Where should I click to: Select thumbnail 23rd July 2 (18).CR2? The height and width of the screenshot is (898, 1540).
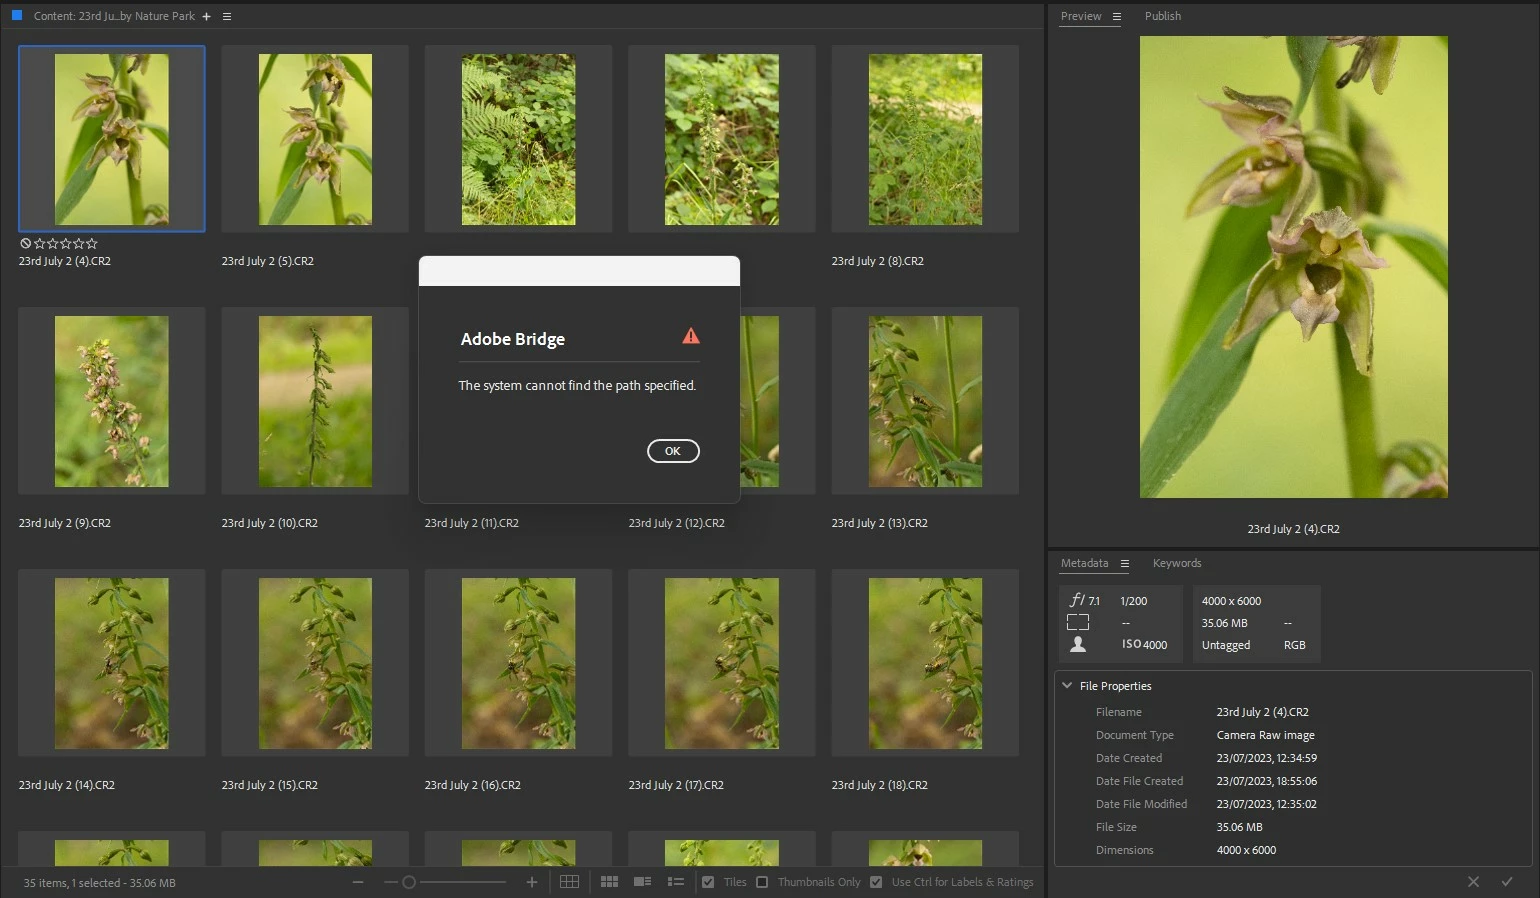click(x=925, y=663)
